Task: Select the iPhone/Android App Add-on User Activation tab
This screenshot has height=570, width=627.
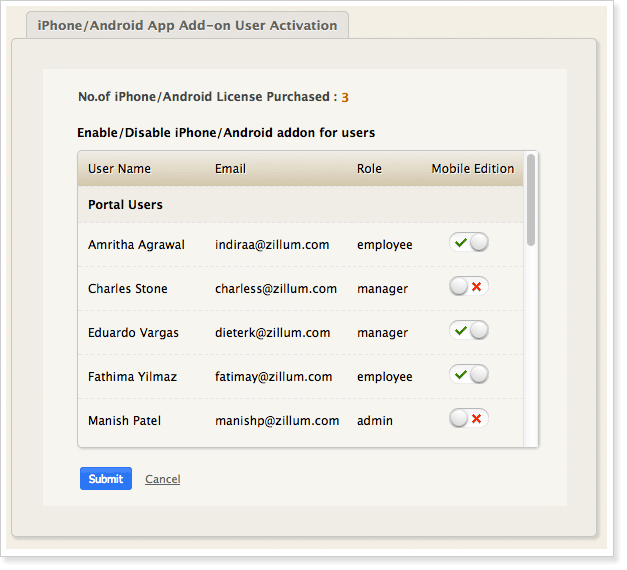Action: [x=187, y=25]
